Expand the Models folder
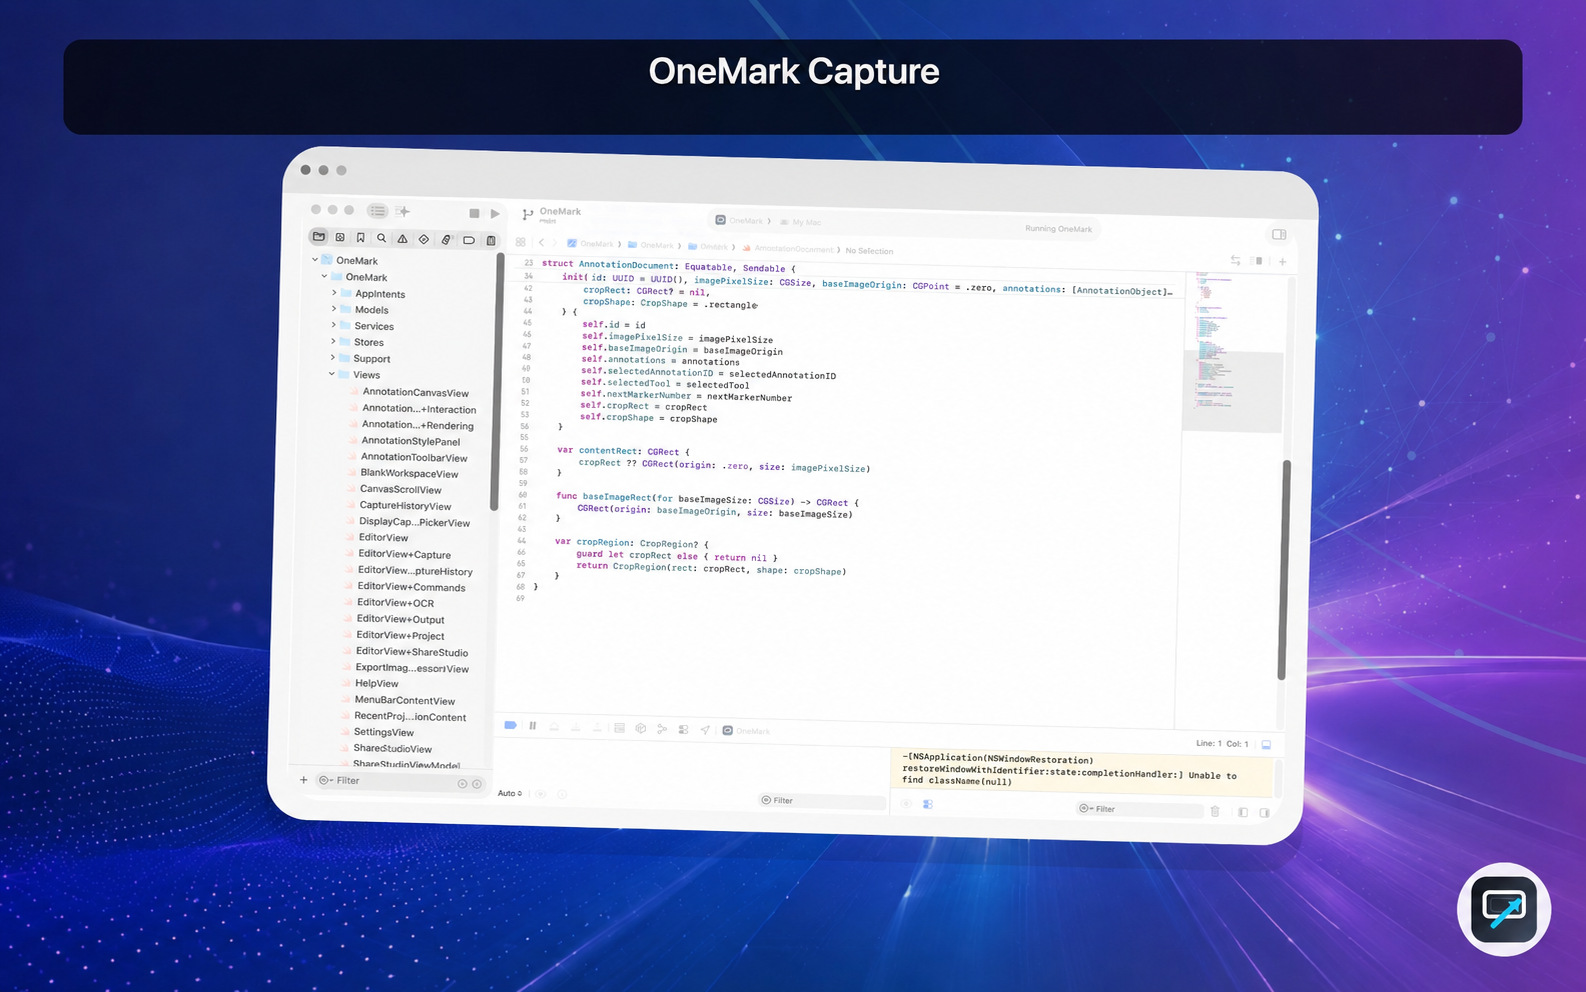 334,309
